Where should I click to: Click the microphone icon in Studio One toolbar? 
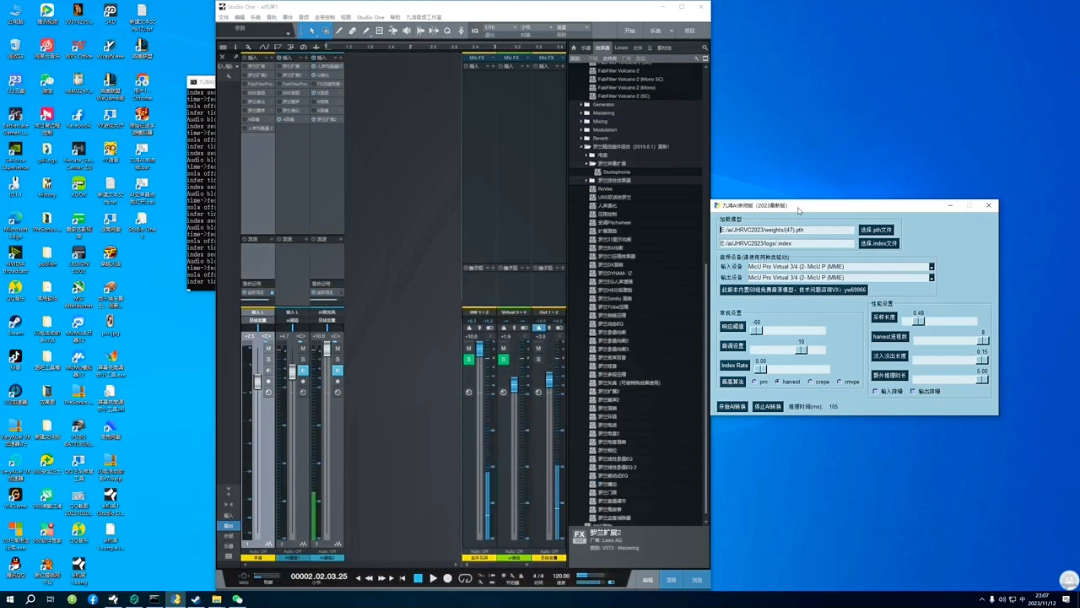click(461, 30)
